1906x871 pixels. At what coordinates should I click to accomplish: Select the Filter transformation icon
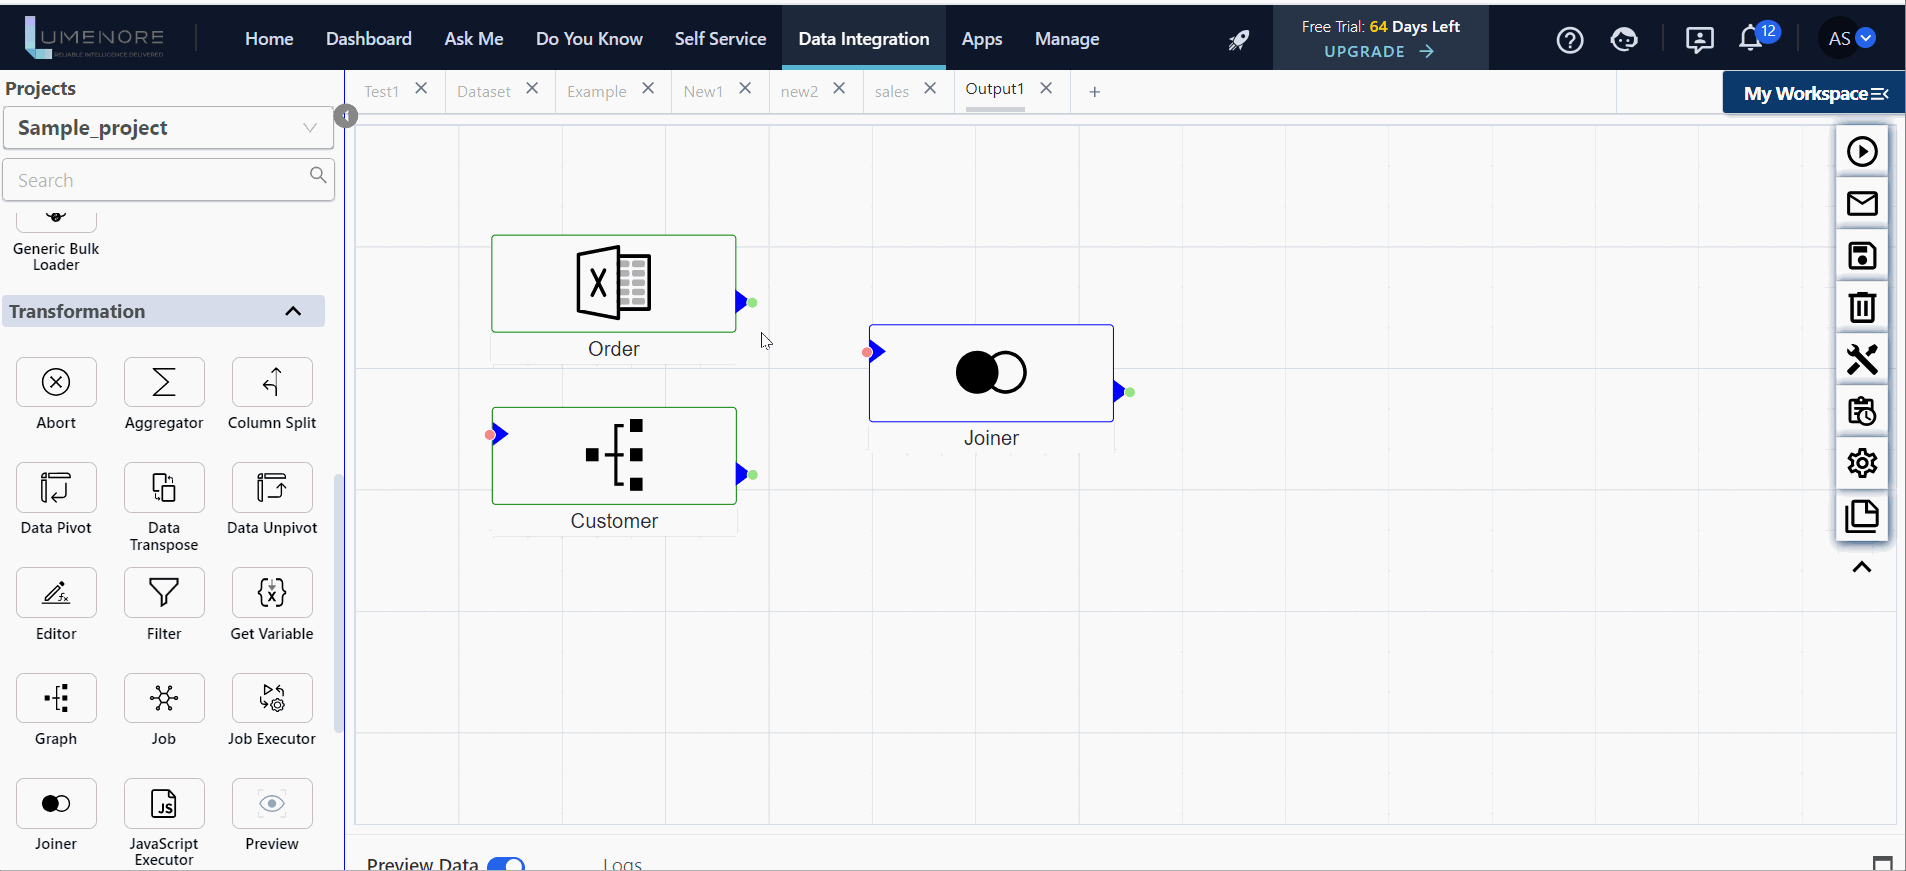[x=164, y=593]
